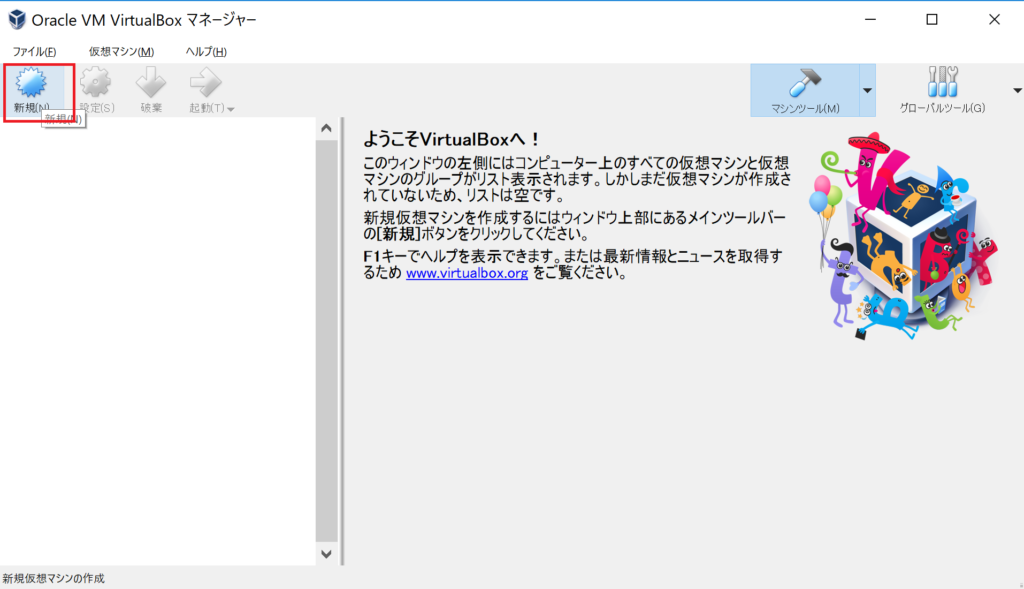1024x589 pixels.
Task: Open the ヘルプ(H) menu
Action: 206,52
